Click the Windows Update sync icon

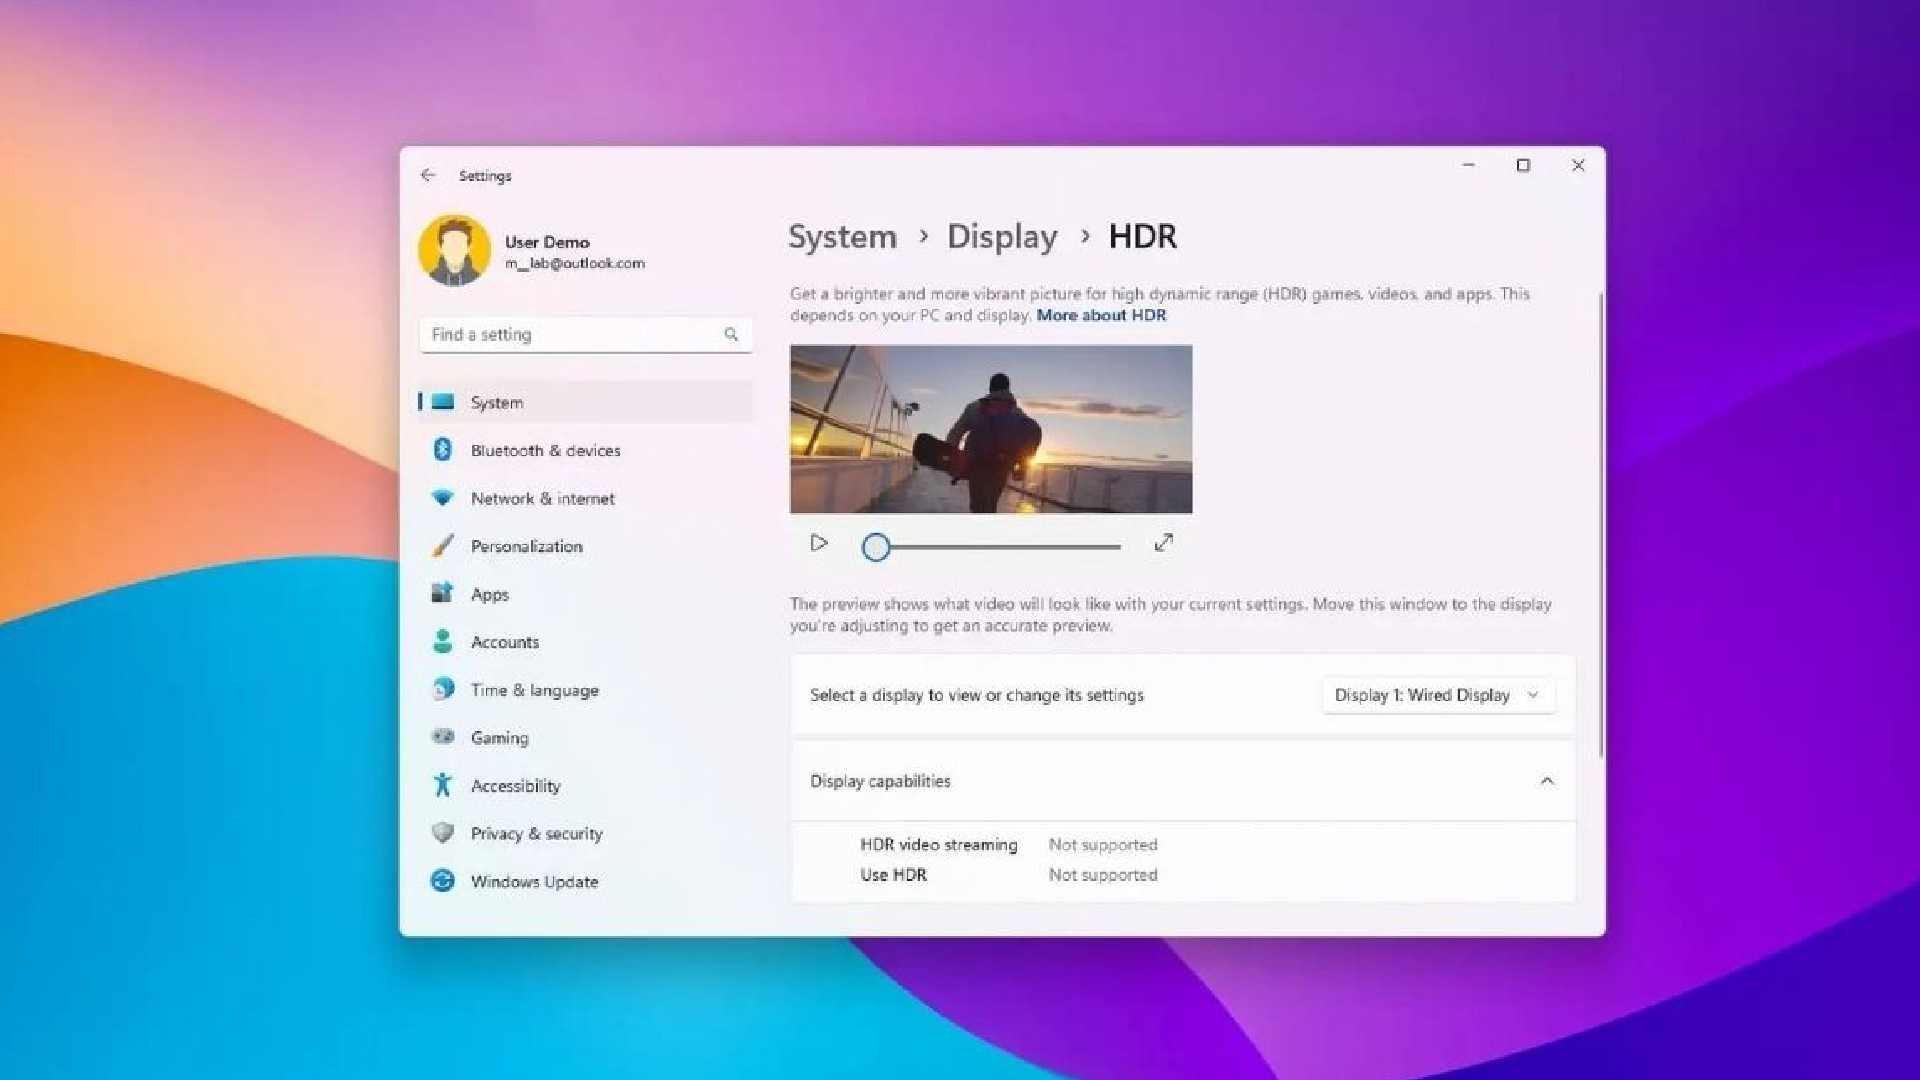point(442,881)
